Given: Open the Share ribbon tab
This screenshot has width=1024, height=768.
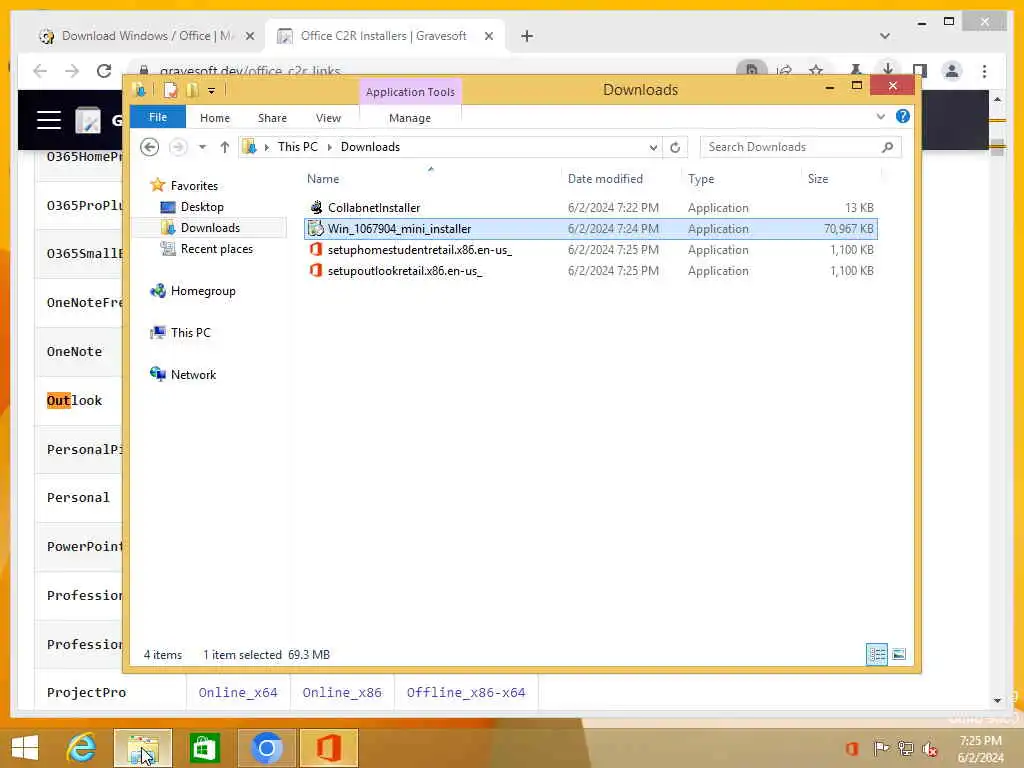Looking at the screenshot, I should pyautogui.click(x=272, y=118).
